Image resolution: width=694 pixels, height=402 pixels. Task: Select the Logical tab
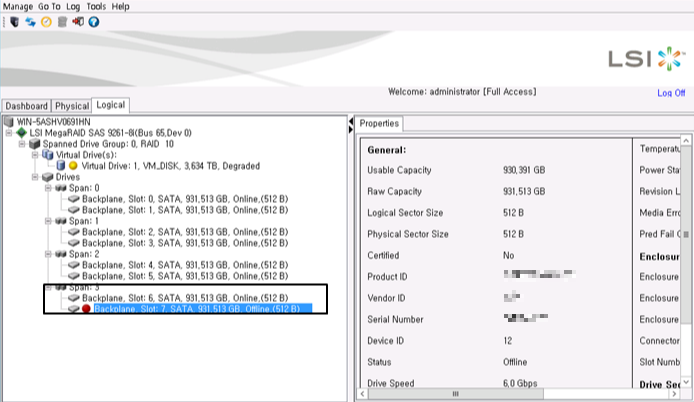(x=111, y=105)
